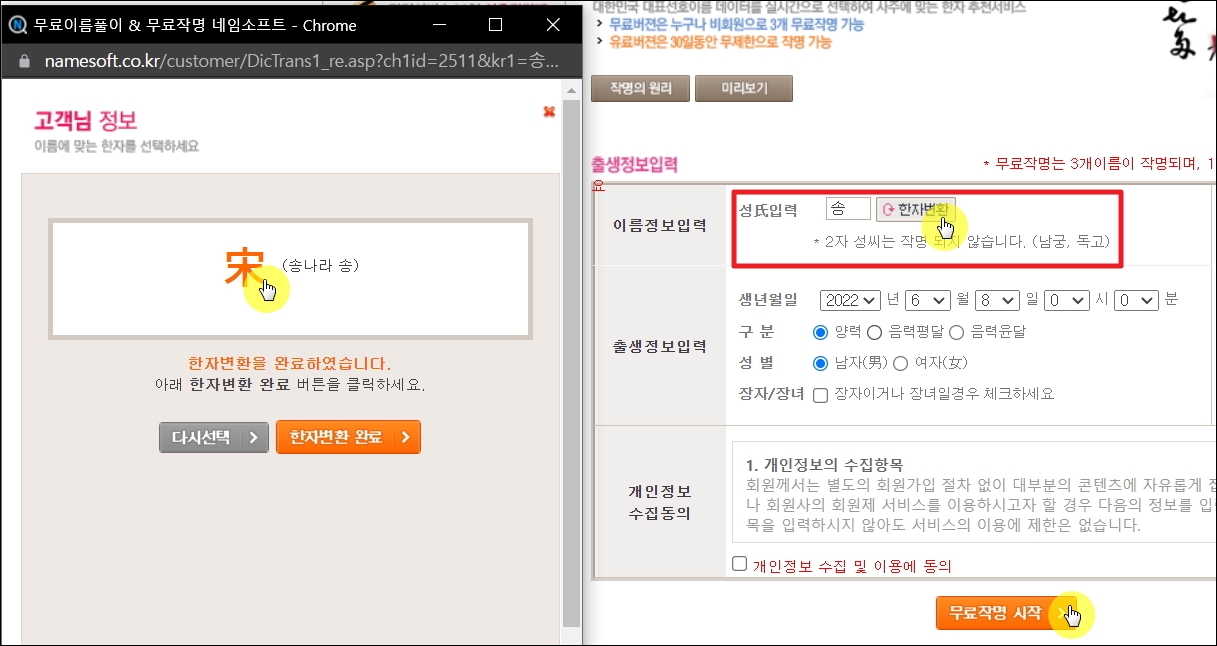1217x646 pixels.
Task: Click the 무료작명 시작 orange button
Action: tap(1009, 613)
